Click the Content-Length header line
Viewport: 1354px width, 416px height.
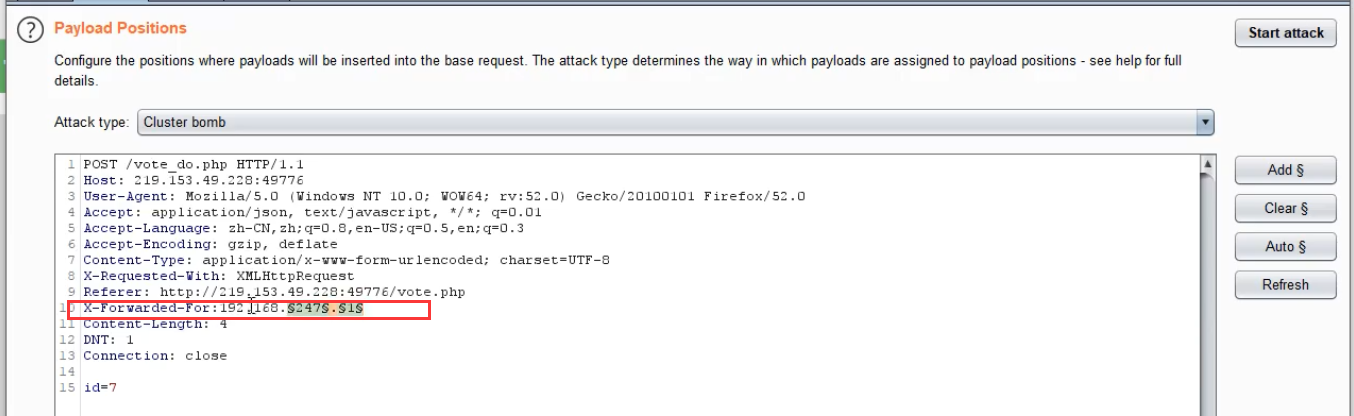pos(155,324)
